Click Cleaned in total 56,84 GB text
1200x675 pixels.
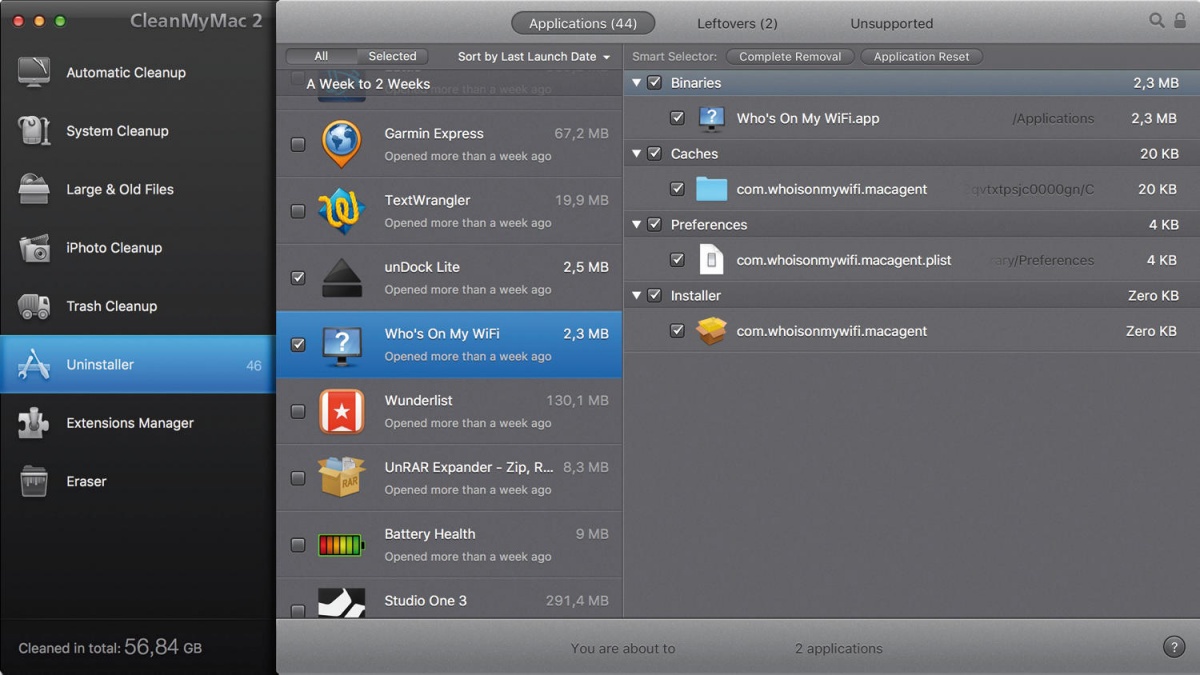tap(110, 648)
